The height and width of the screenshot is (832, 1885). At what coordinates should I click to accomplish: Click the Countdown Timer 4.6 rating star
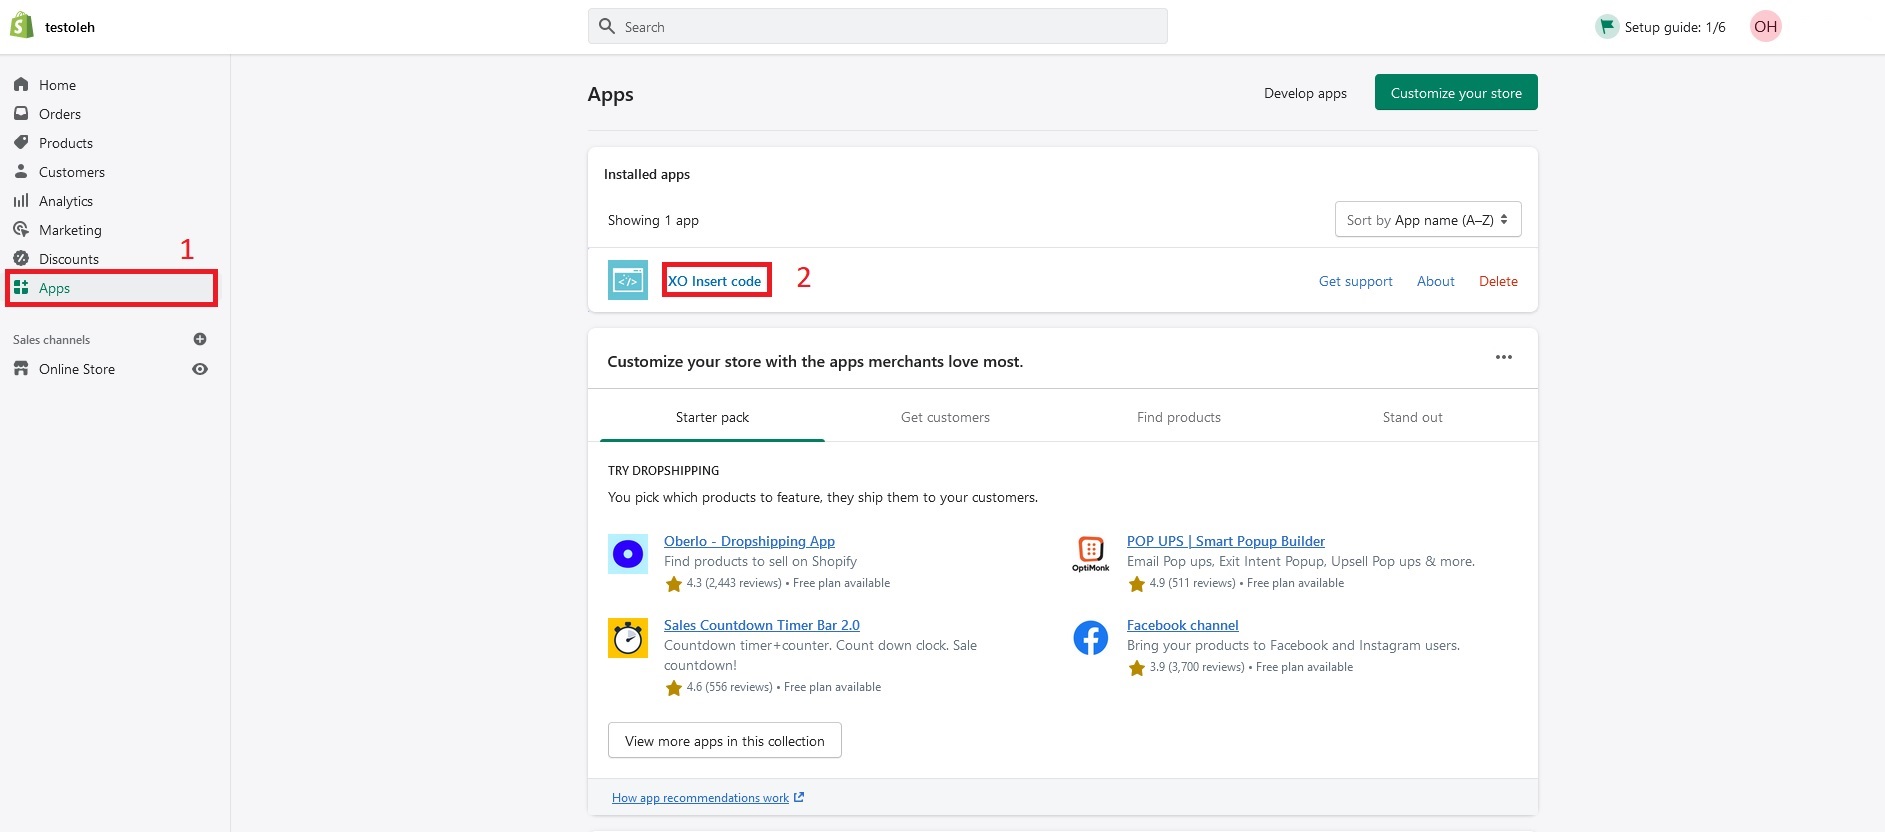coord(674,688)
